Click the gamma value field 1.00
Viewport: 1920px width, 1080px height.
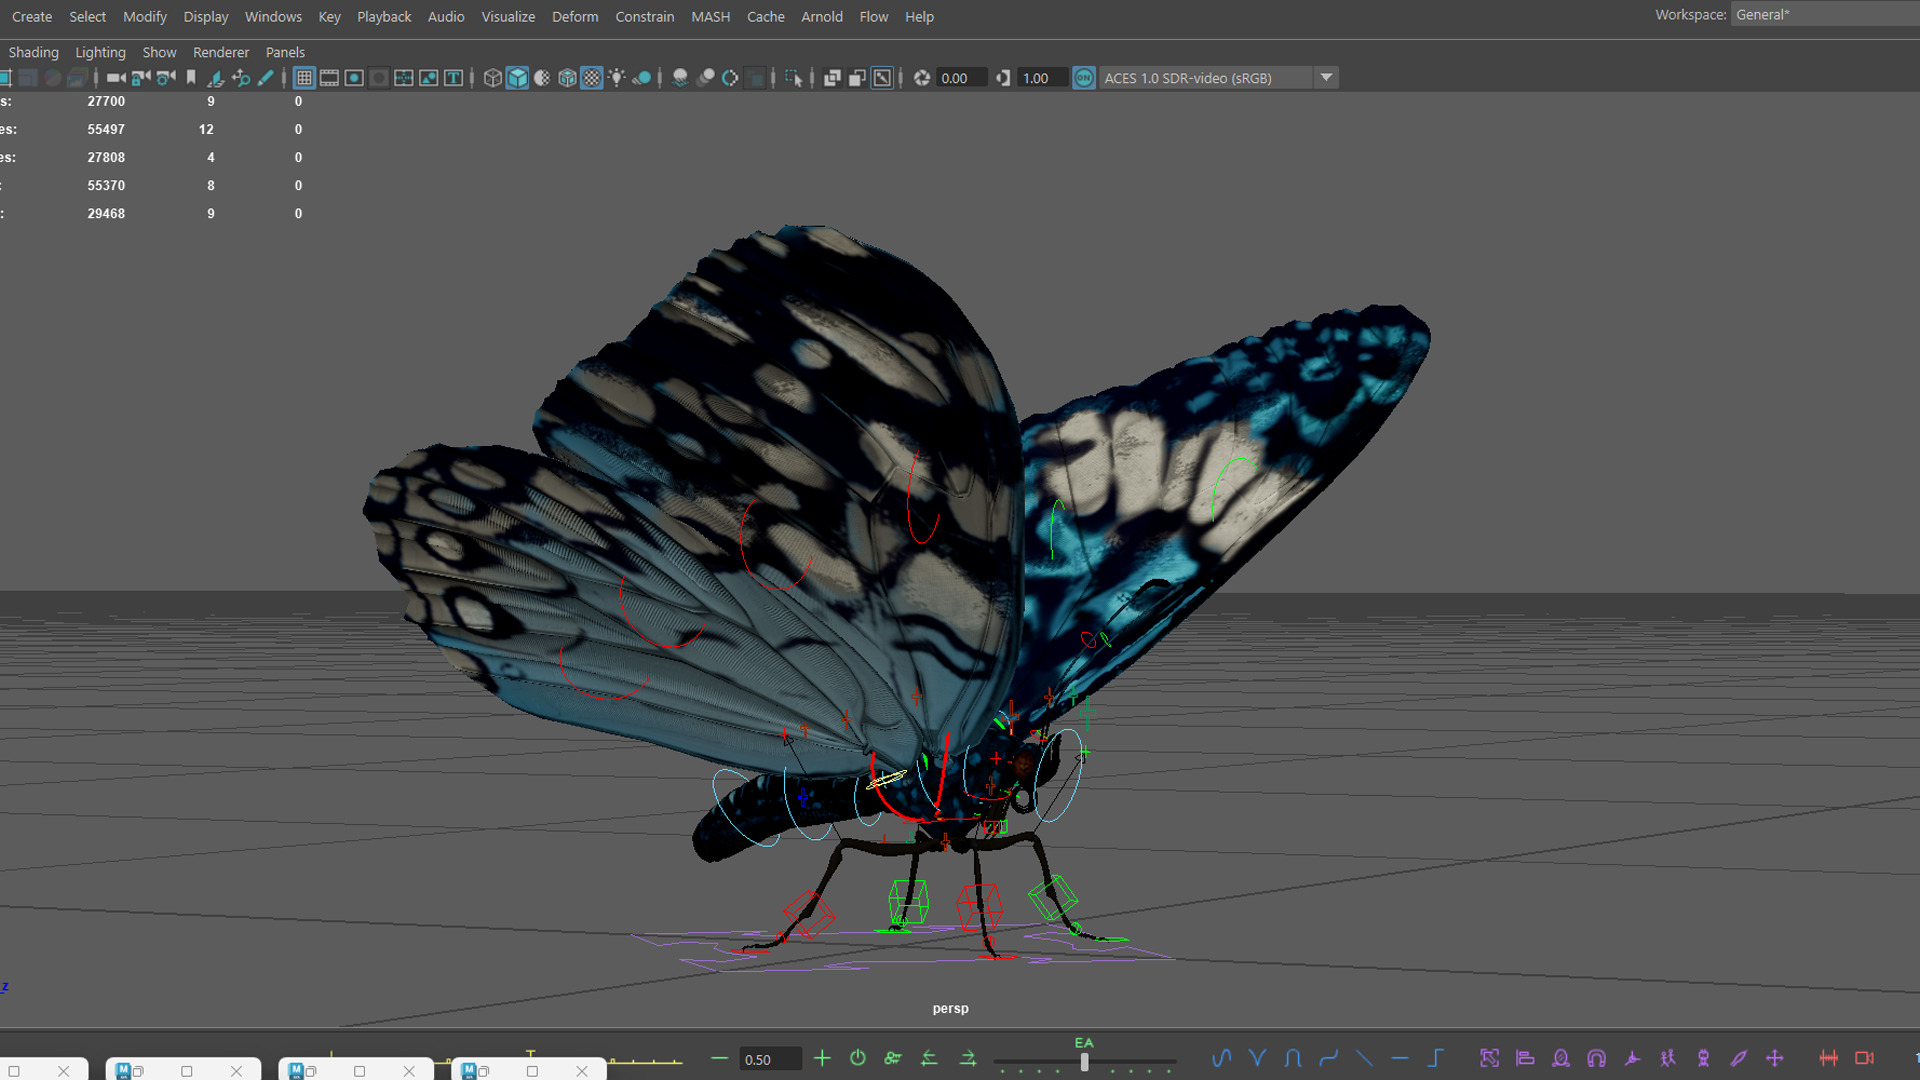(x=1042, y=78)
